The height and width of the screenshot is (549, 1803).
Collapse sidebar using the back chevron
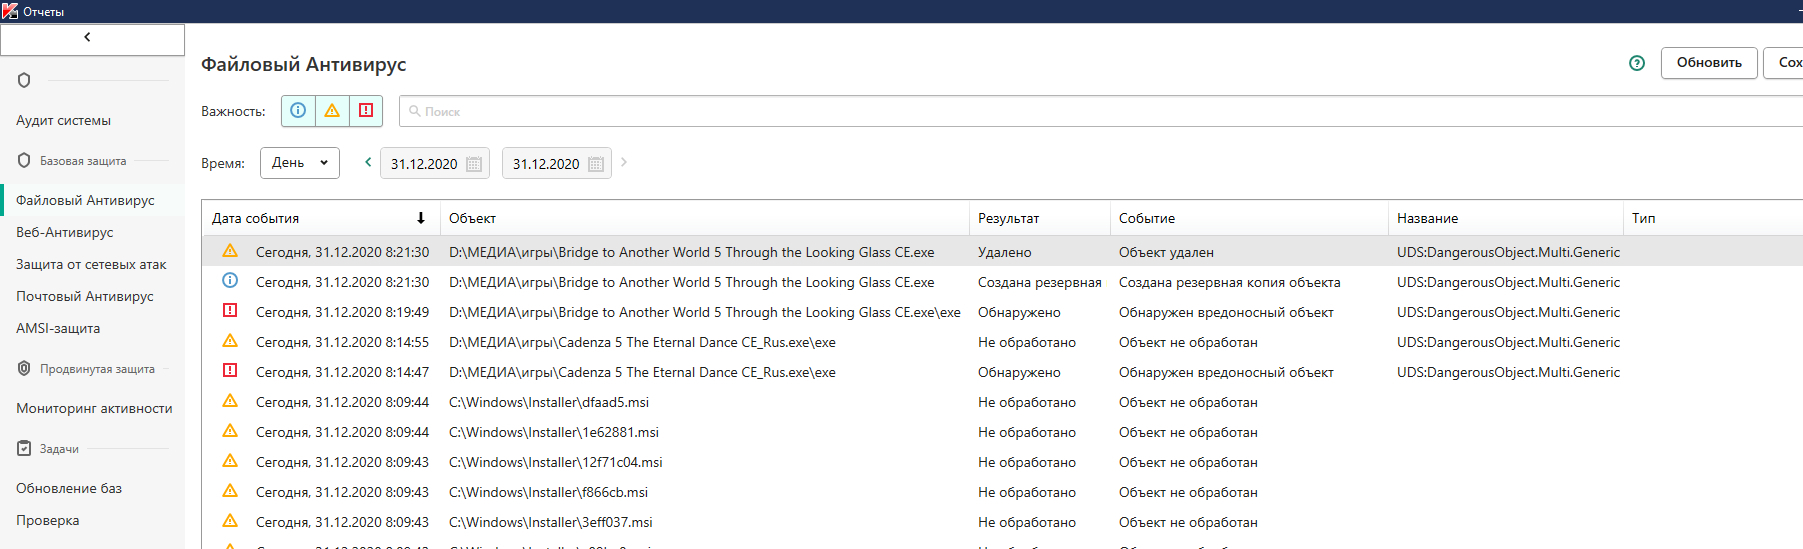click(88, 37)
